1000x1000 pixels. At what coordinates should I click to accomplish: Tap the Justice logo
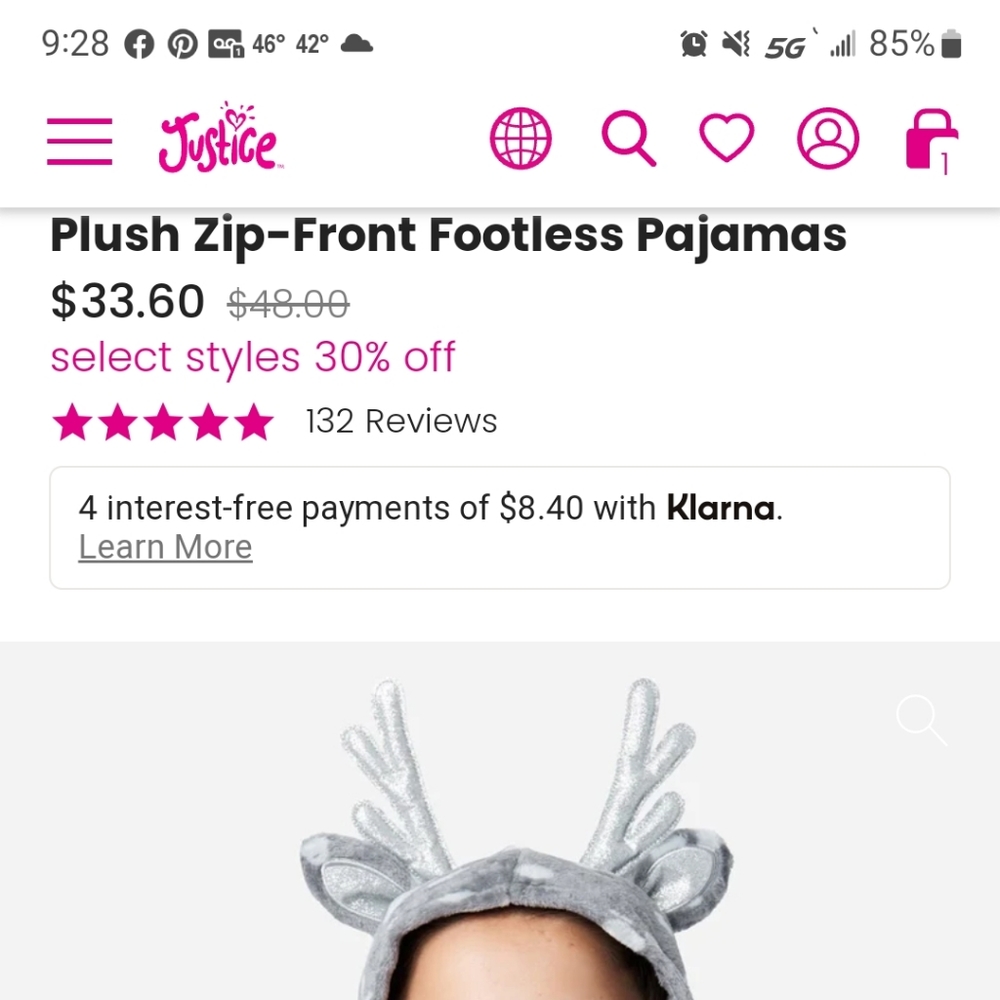tap(219, 137)
